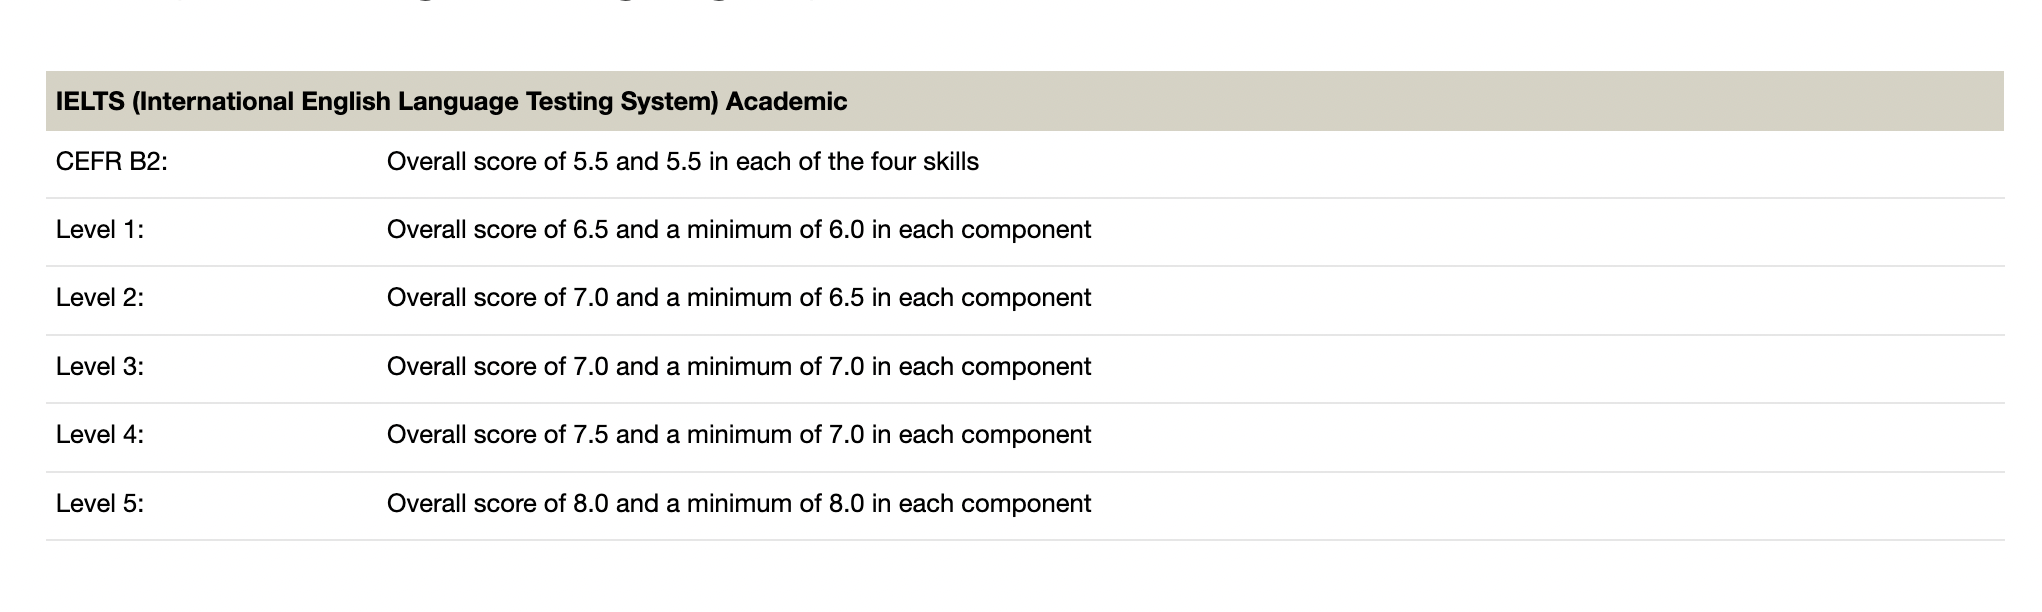Click the 7.5 overall score in Level 4
This screenshot has height=612, width=2042.
[591, 435]
